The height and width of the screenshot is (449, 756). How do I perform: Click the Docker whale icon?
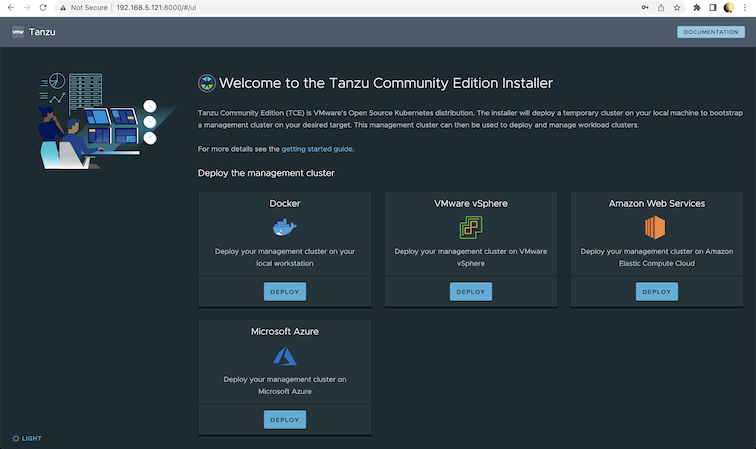[x=284, y=227]
